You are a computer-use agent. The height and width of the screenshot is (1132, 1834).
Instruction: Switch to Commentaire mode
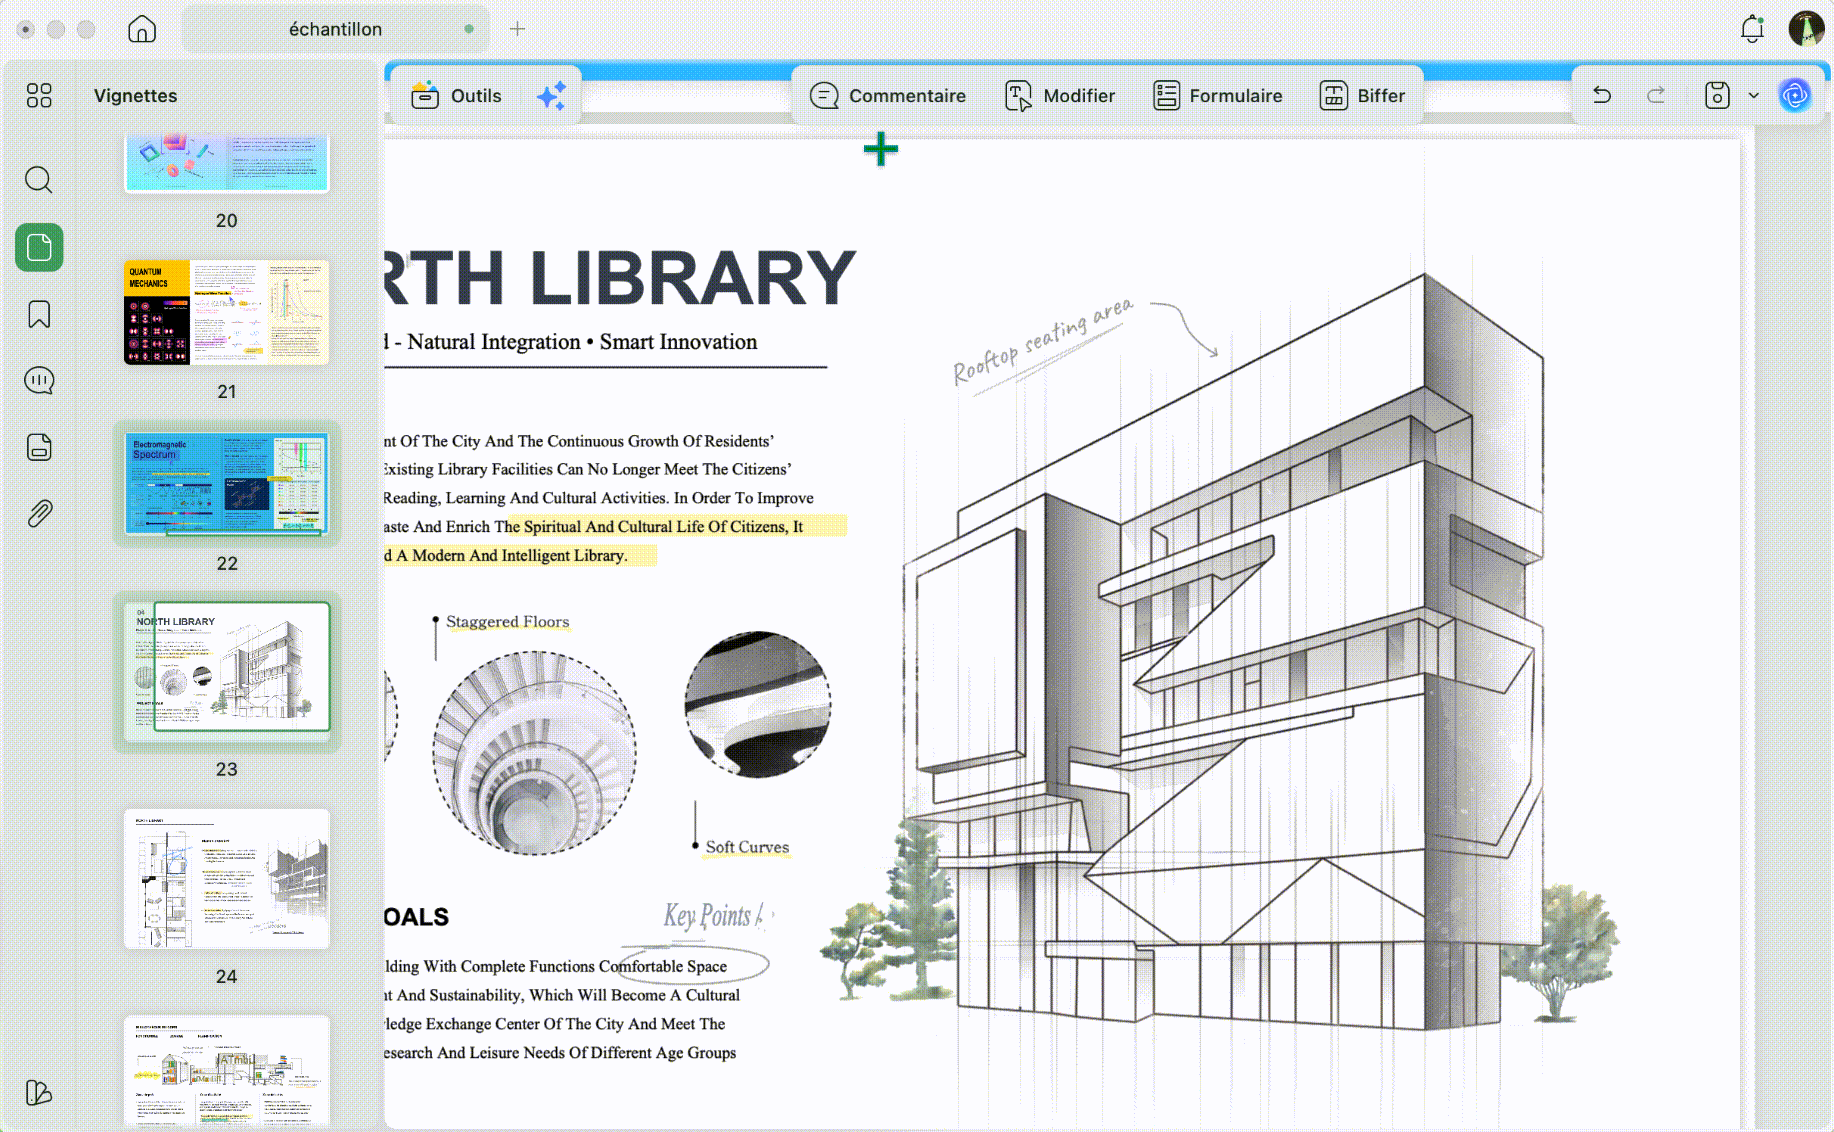point(888,96)
